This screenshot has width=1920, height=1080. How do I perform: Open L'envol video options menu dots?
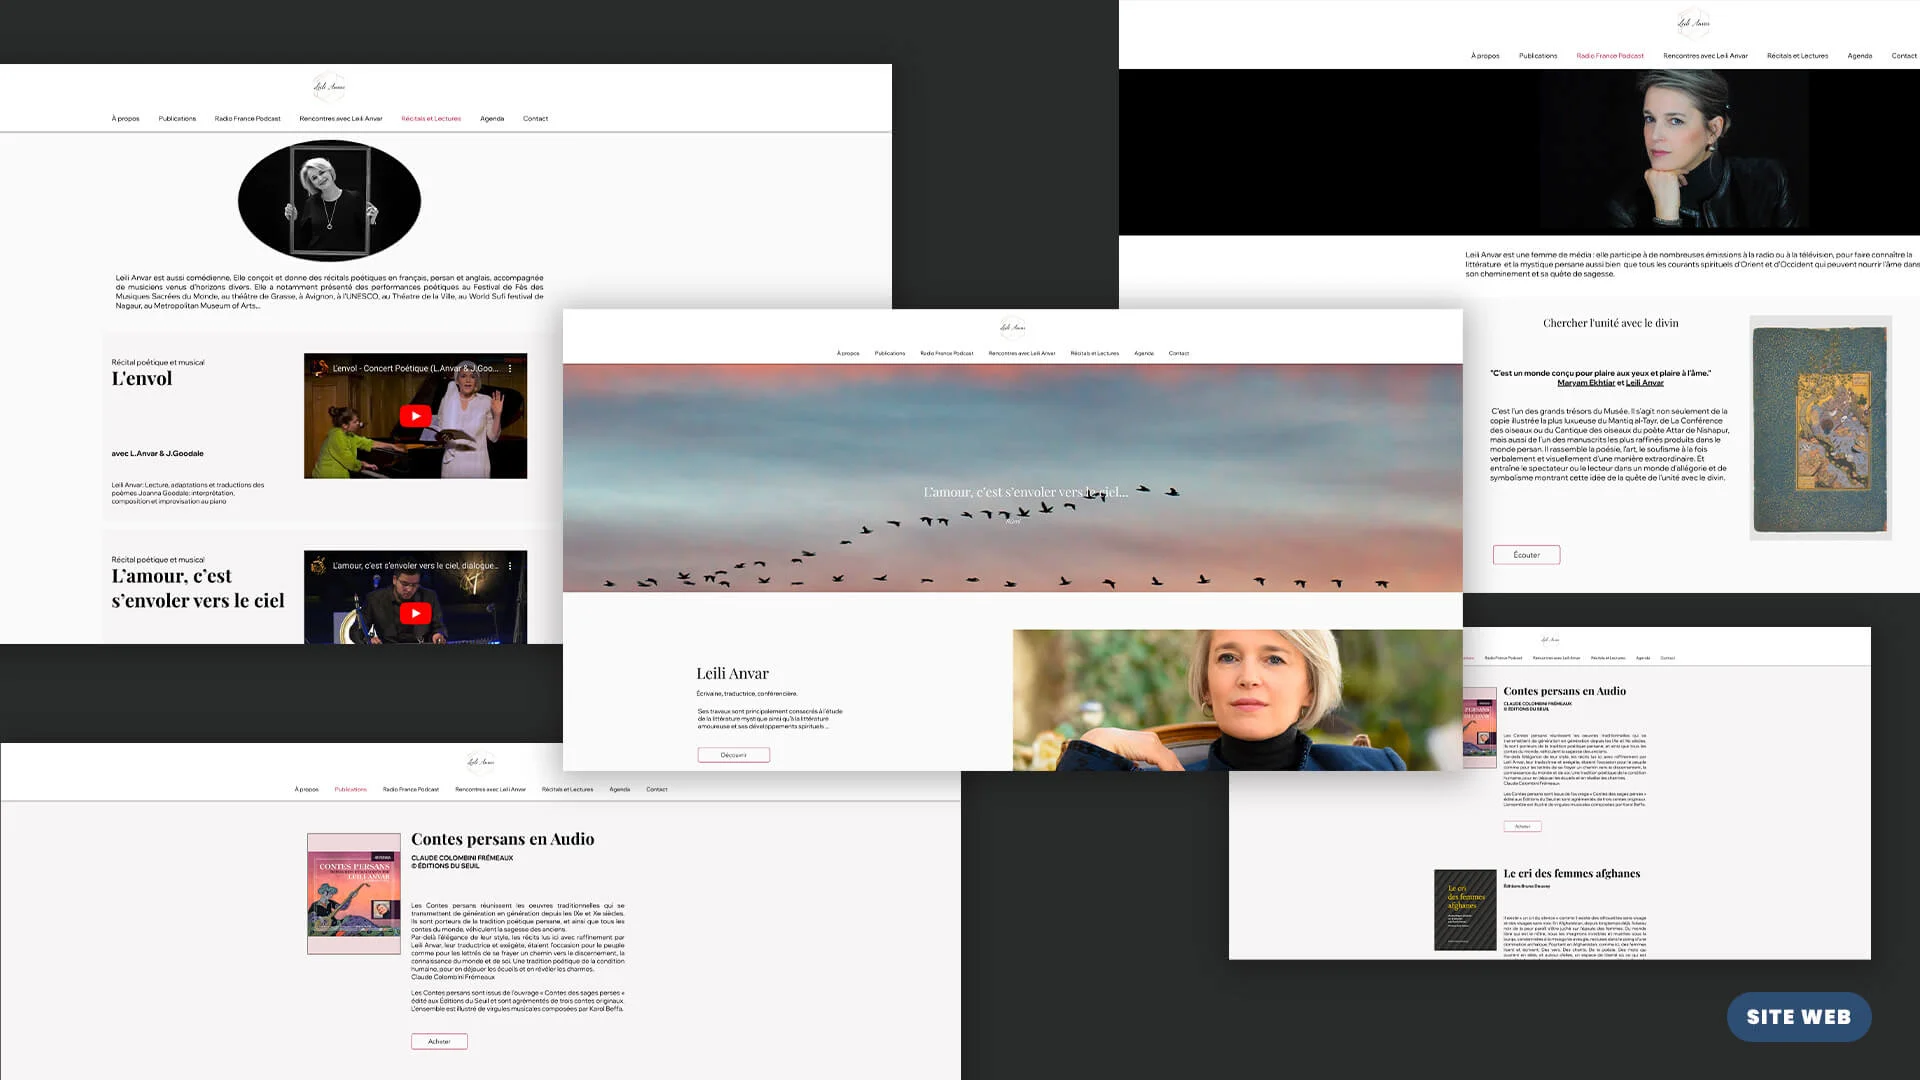510,368
